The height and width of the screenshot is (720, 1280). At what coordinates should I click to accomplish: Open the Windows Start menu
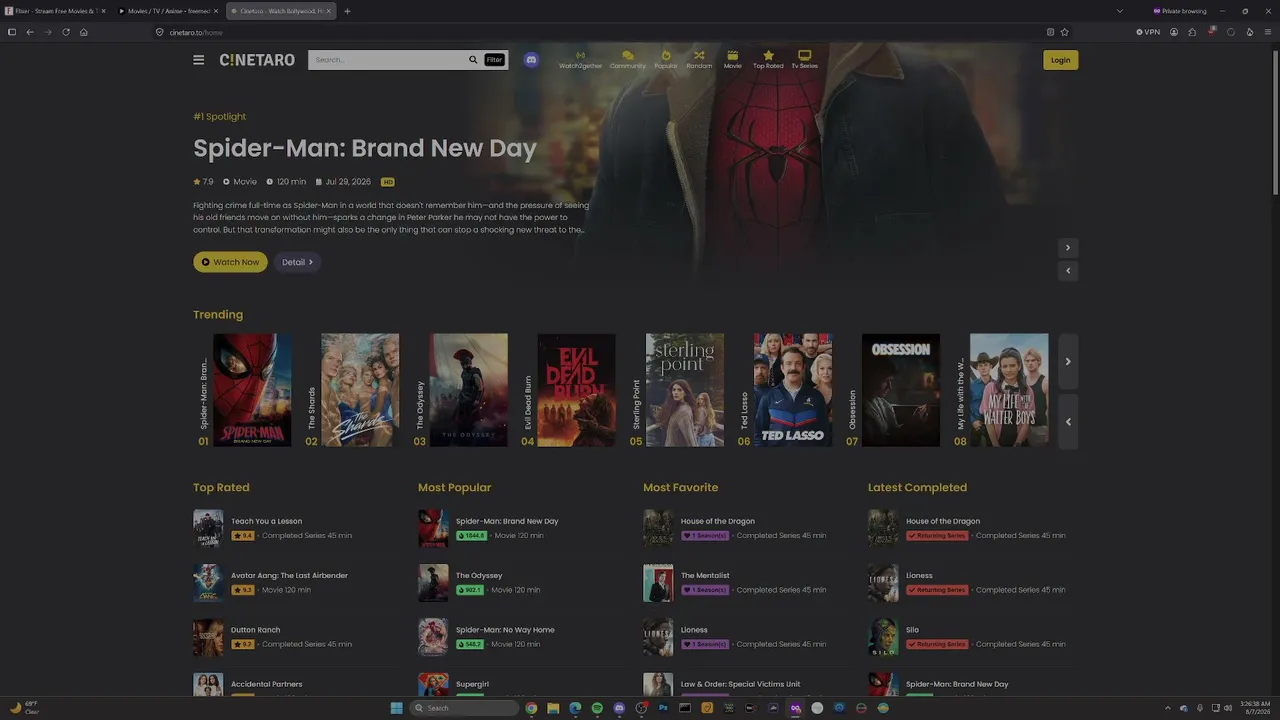coord(396,708)
